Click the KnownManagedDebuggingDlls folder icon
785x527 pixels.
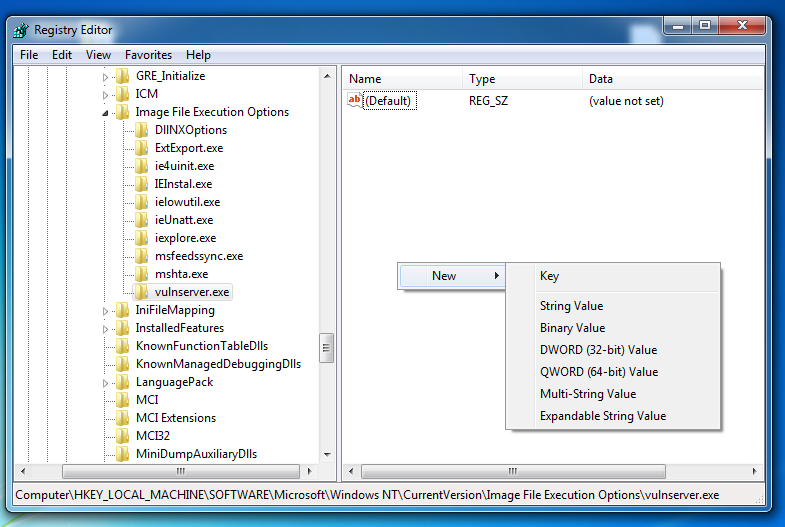point(122,364)
